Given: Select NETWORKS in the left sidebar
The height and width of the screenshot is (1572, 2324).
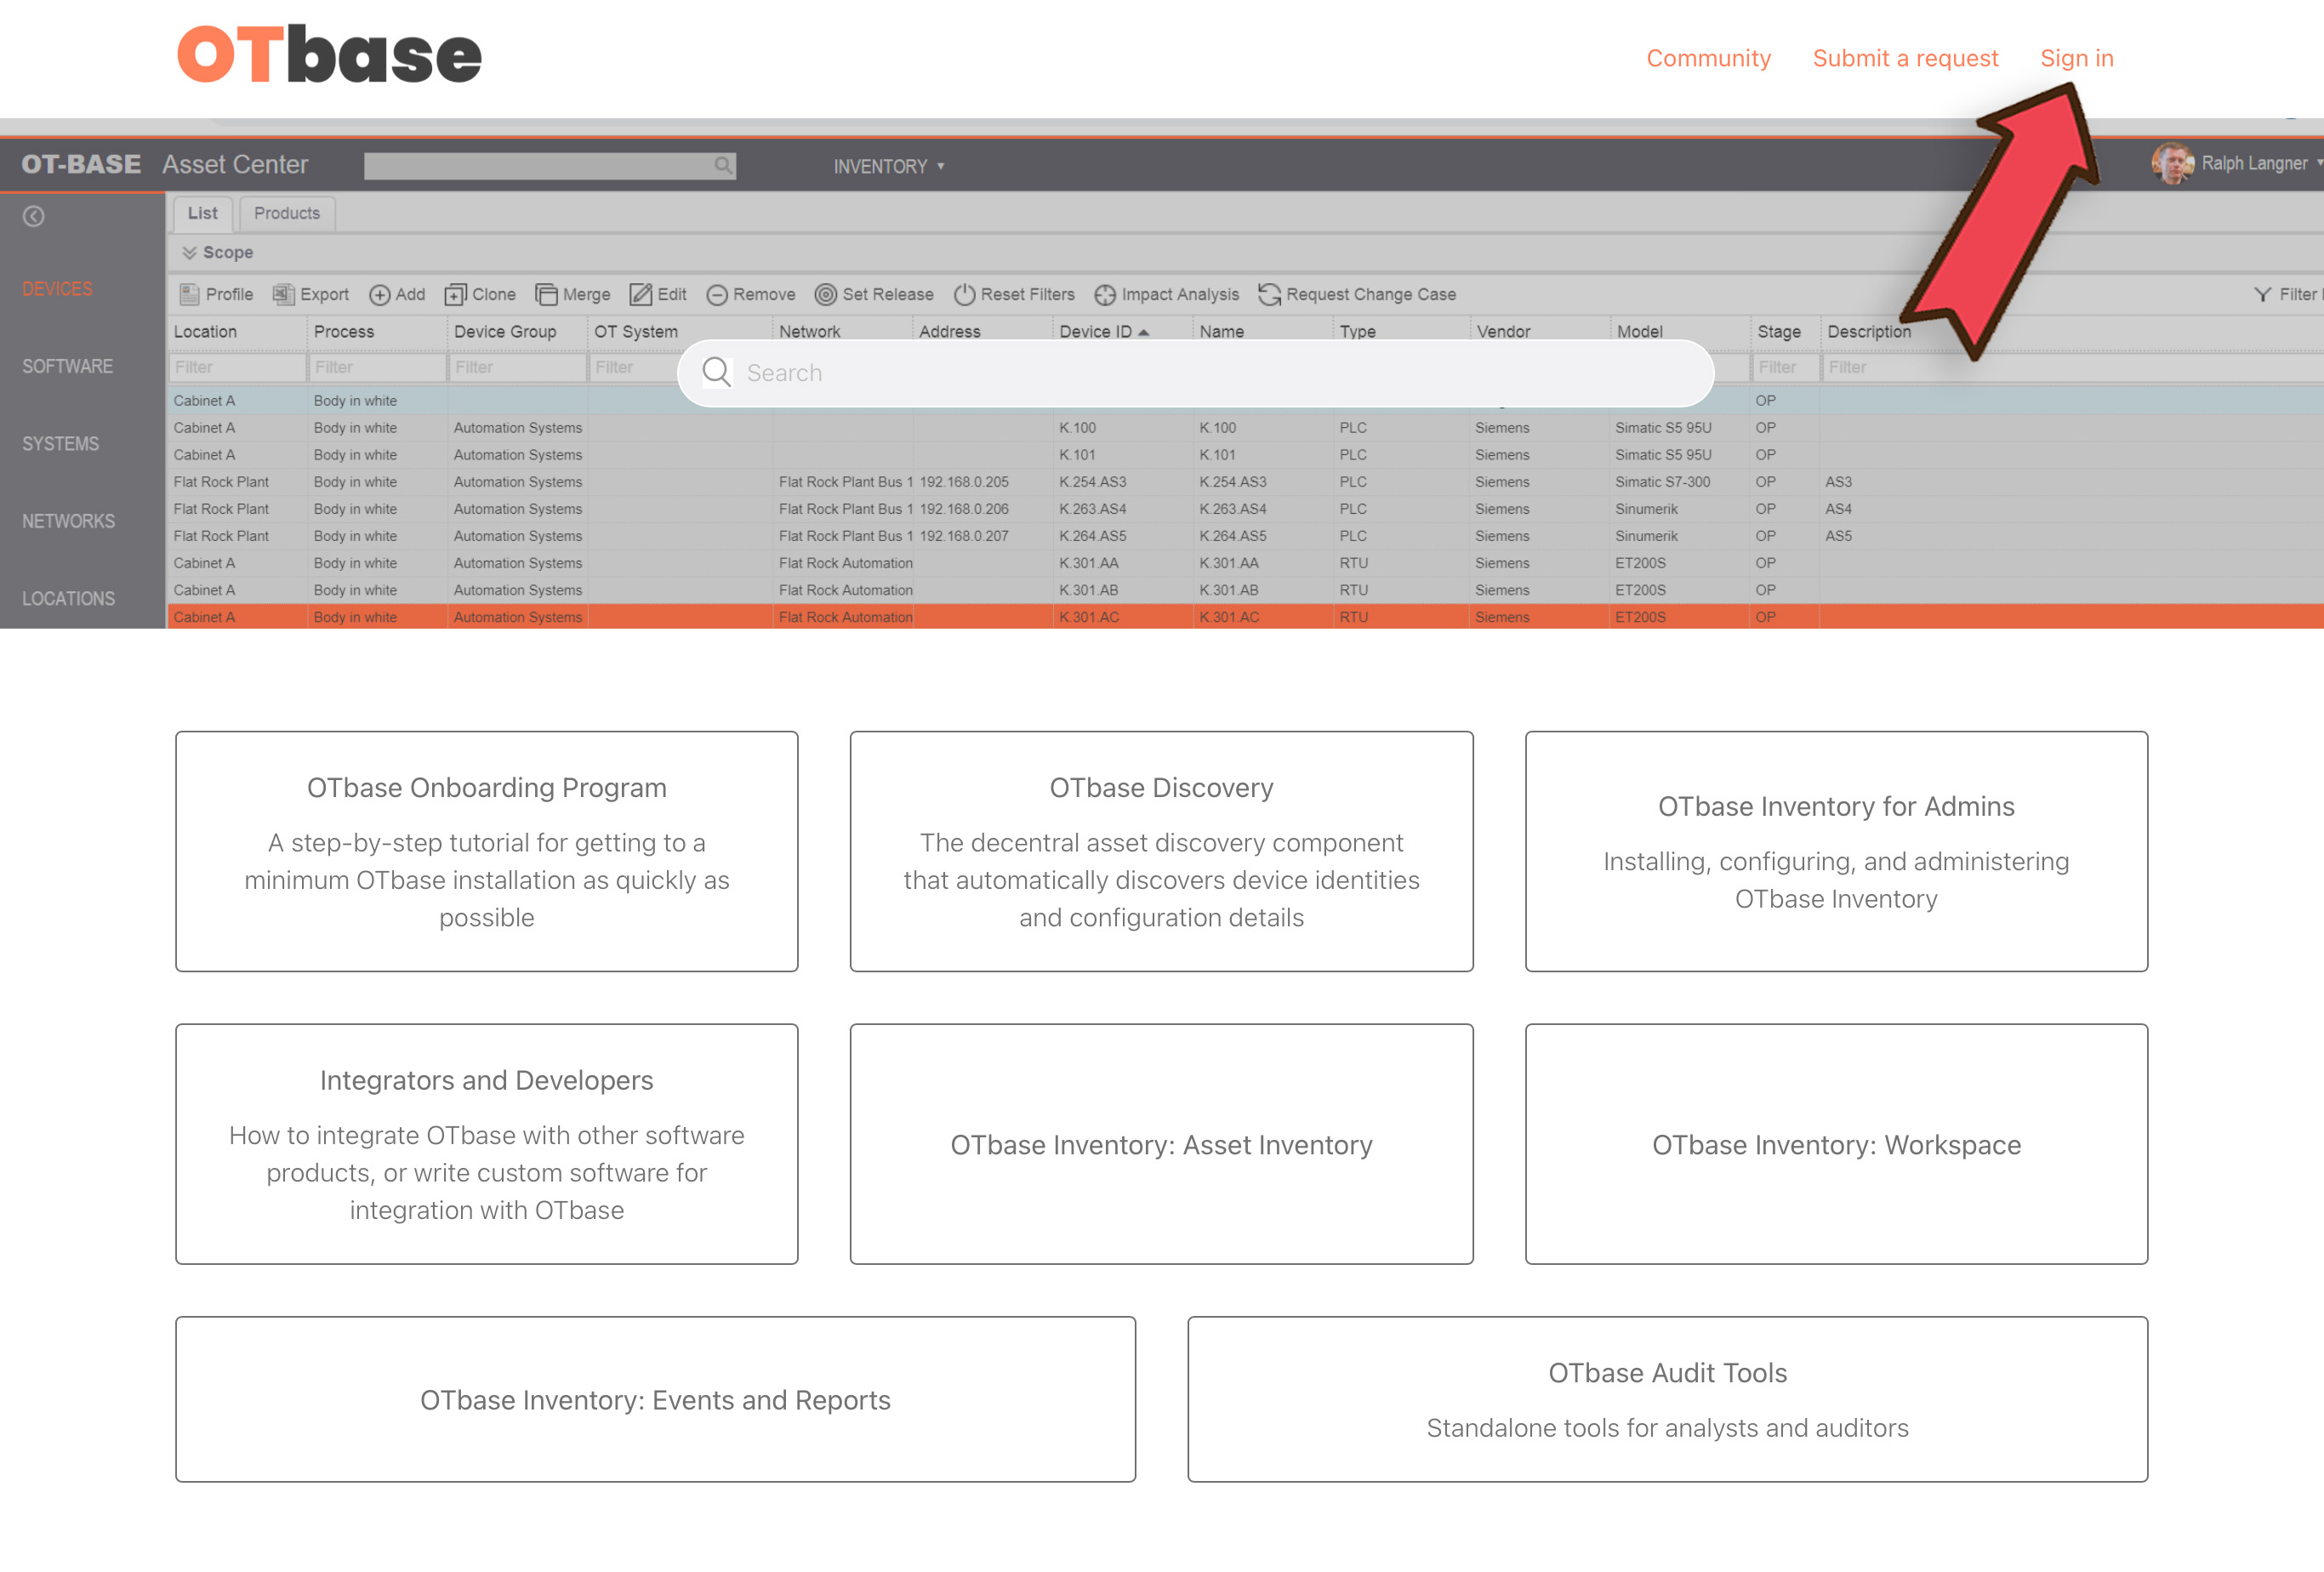Looking at the screenshot, I should (x=68, y=521).
